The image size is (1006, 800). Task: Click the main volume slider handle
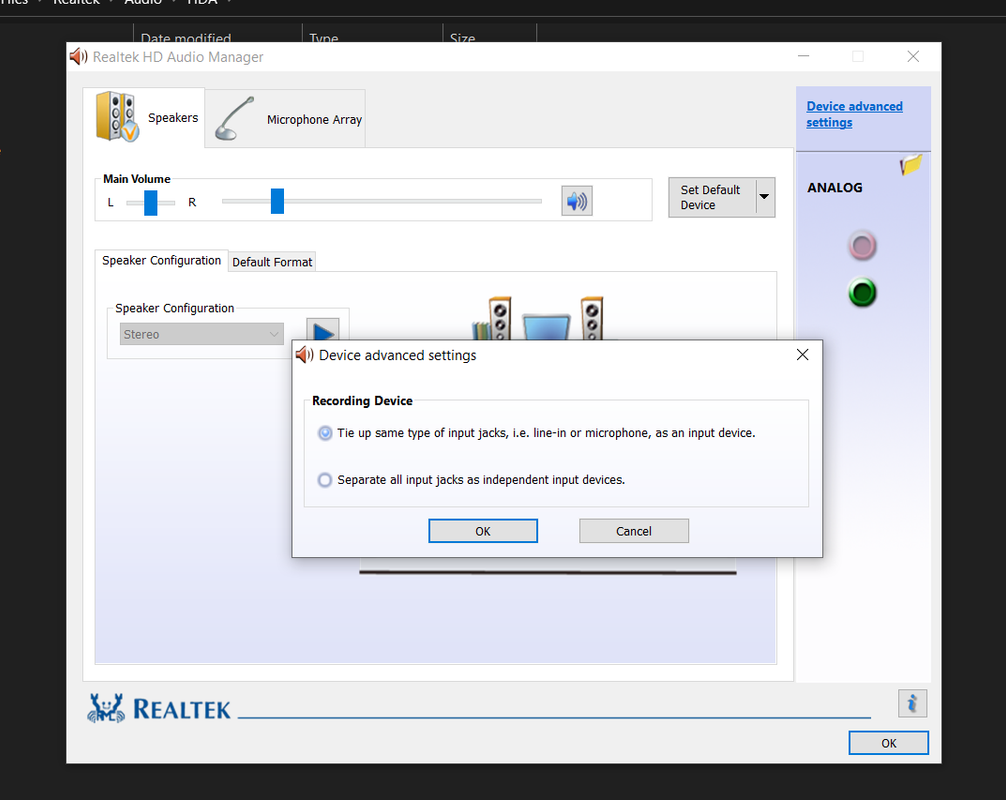pos(277,201)
